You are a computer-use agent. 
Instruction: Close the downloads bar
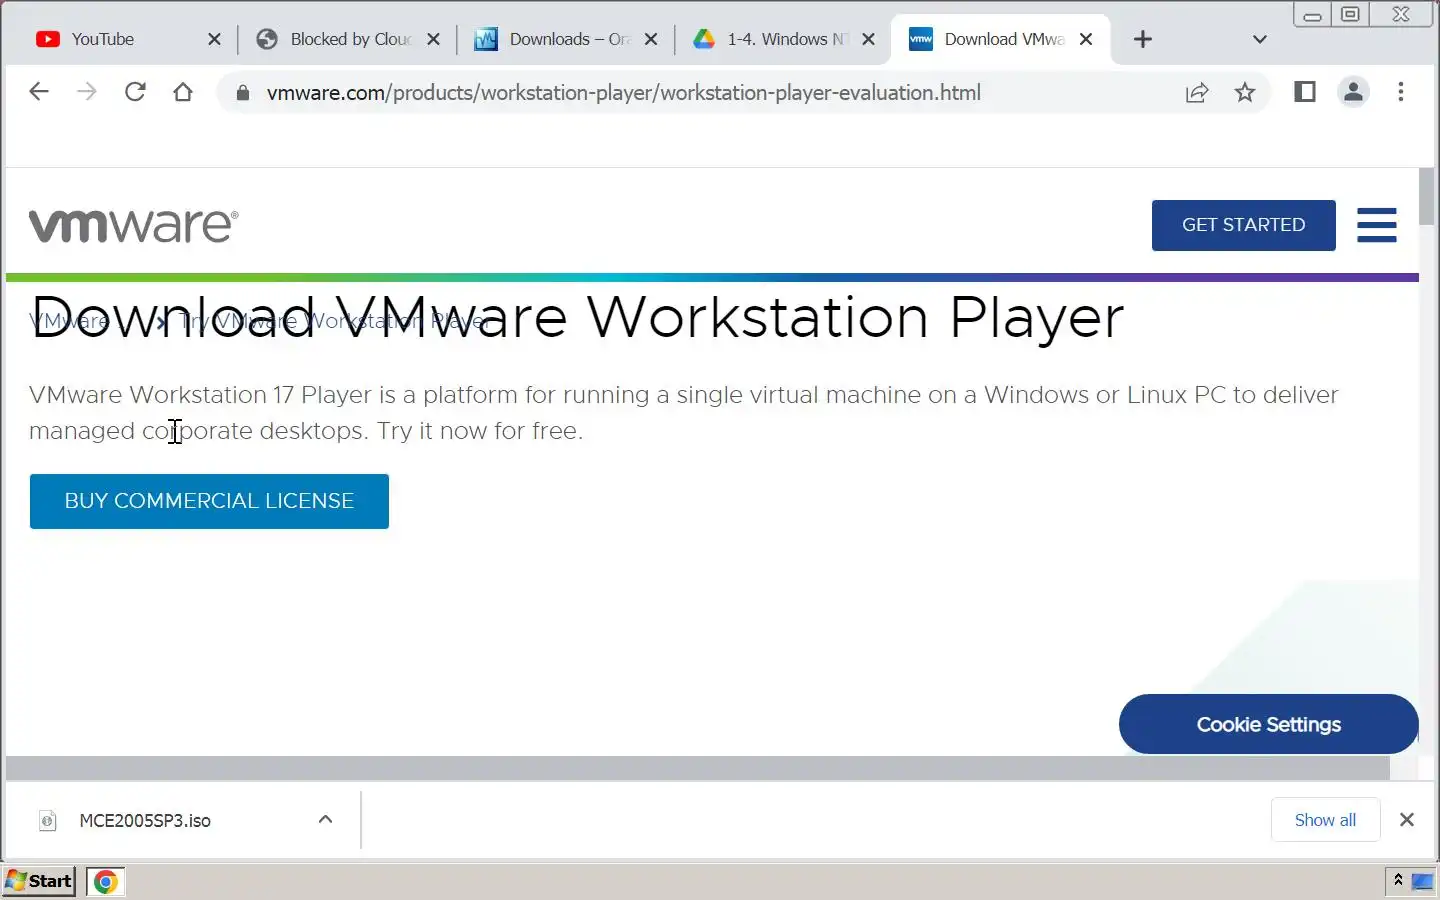pos(1407,820)
